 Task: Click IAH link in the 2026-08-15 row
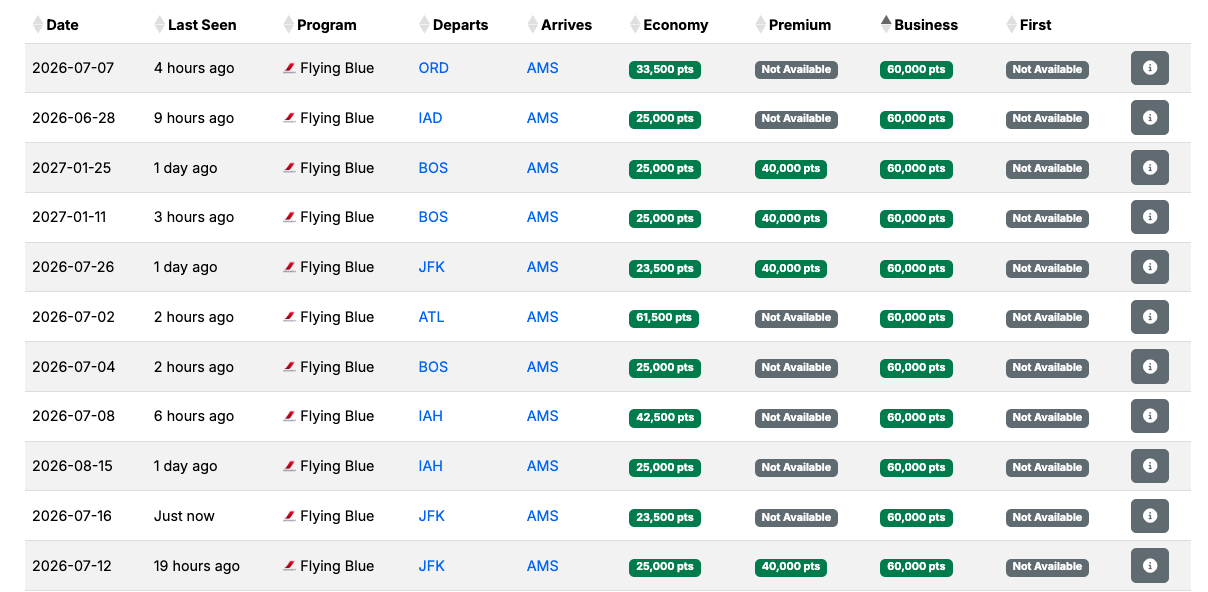tap(431, 466)
